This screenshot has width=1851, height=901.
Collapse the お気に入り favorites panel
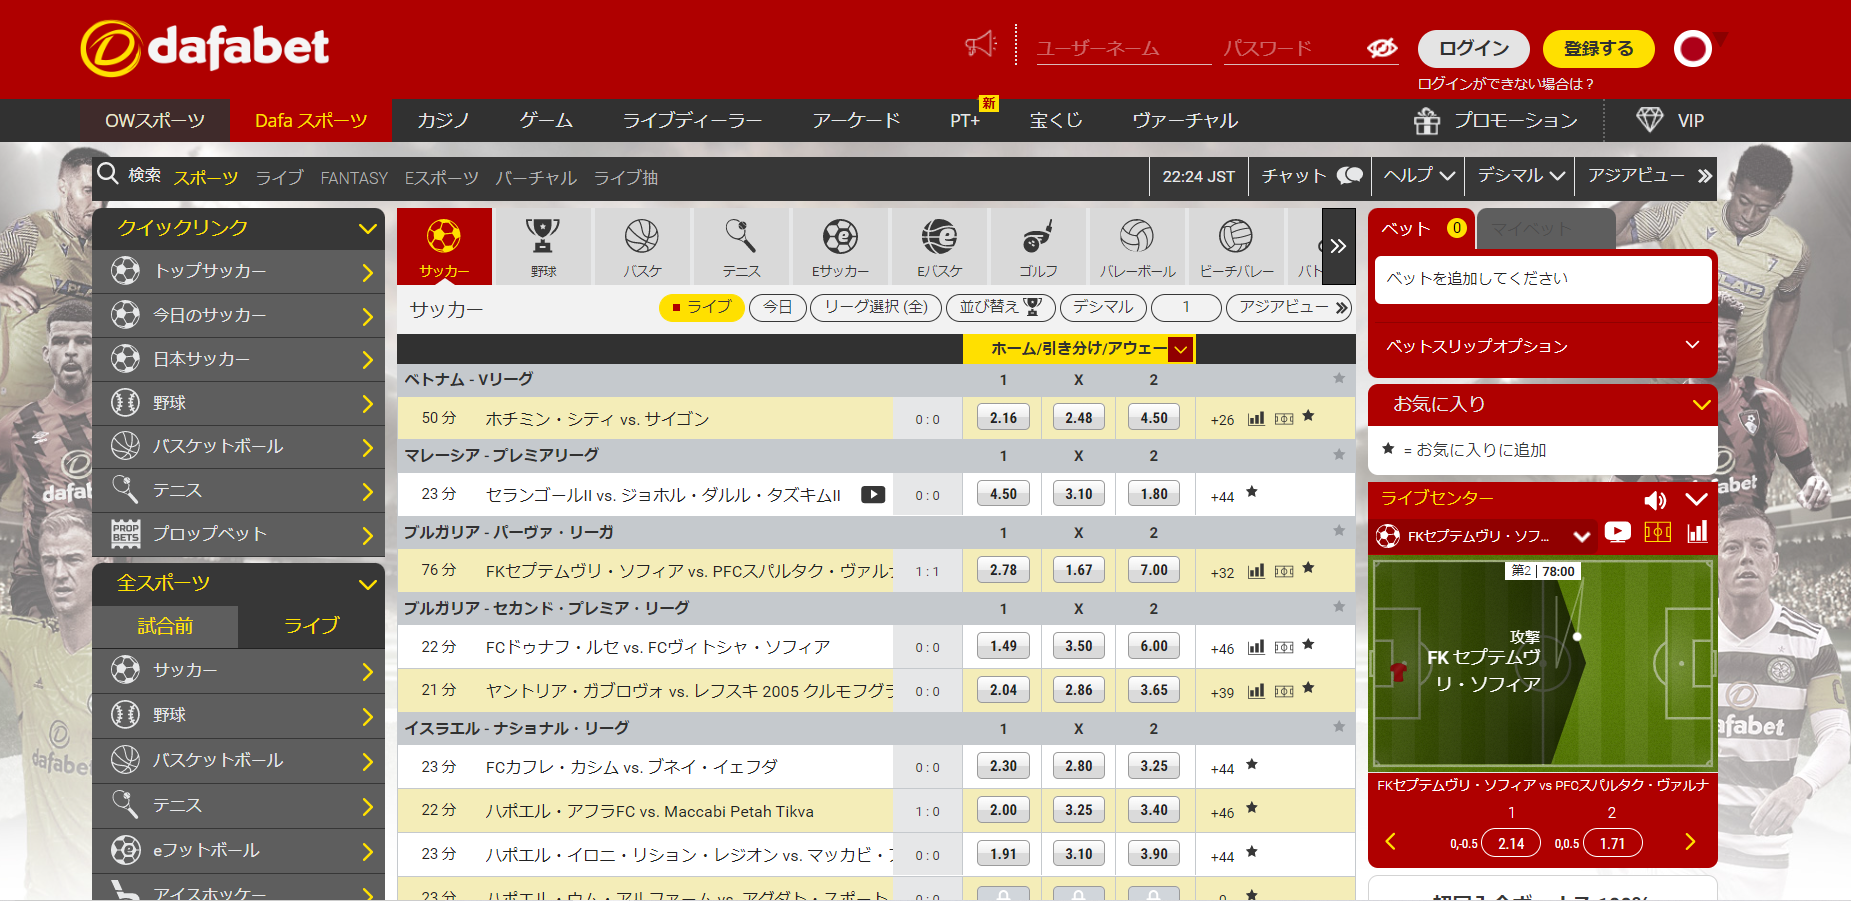click(1701, 405)
